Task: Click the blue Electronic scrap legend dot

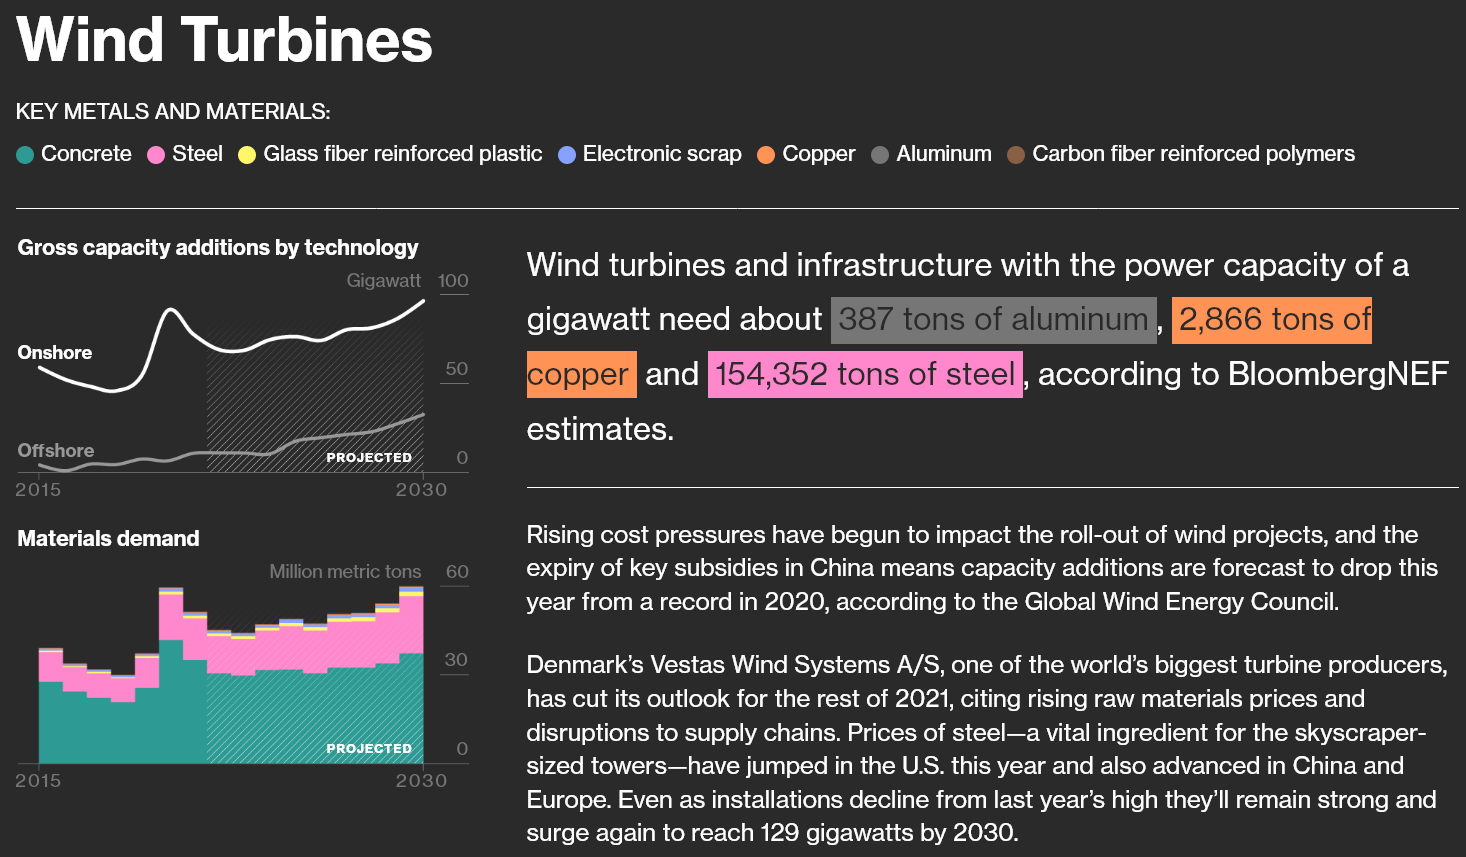Action: 567,155
